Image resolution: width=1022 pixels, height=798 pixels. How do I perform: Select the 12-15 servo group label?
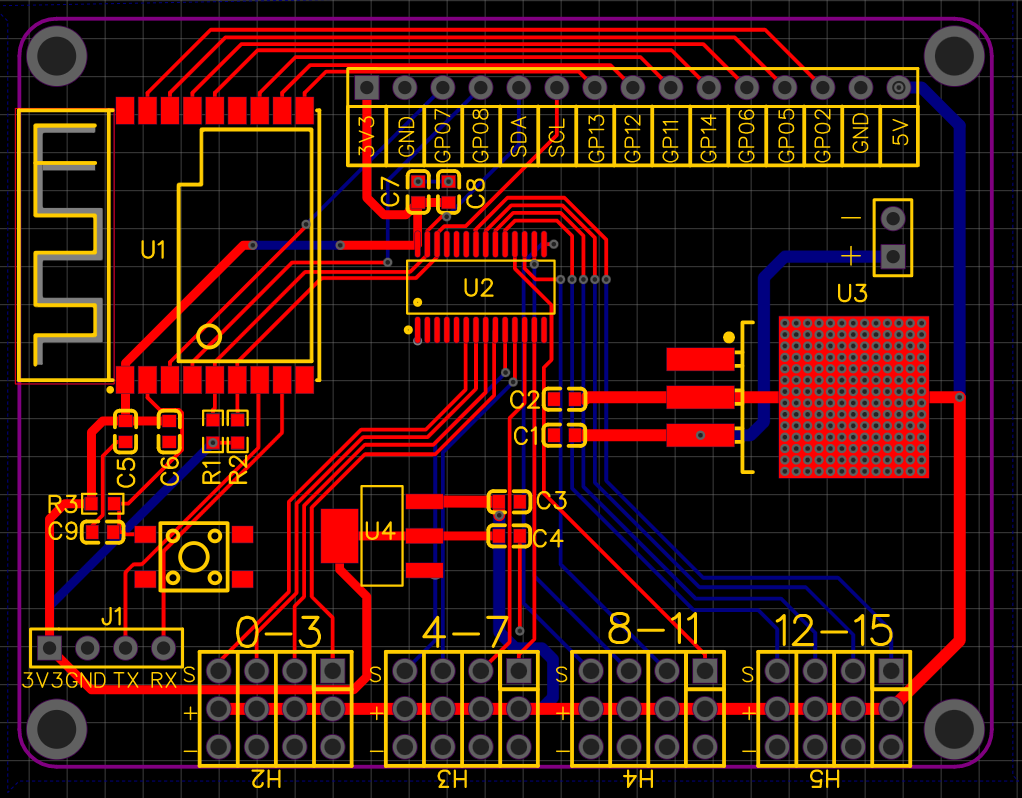[x=833, y=630]
